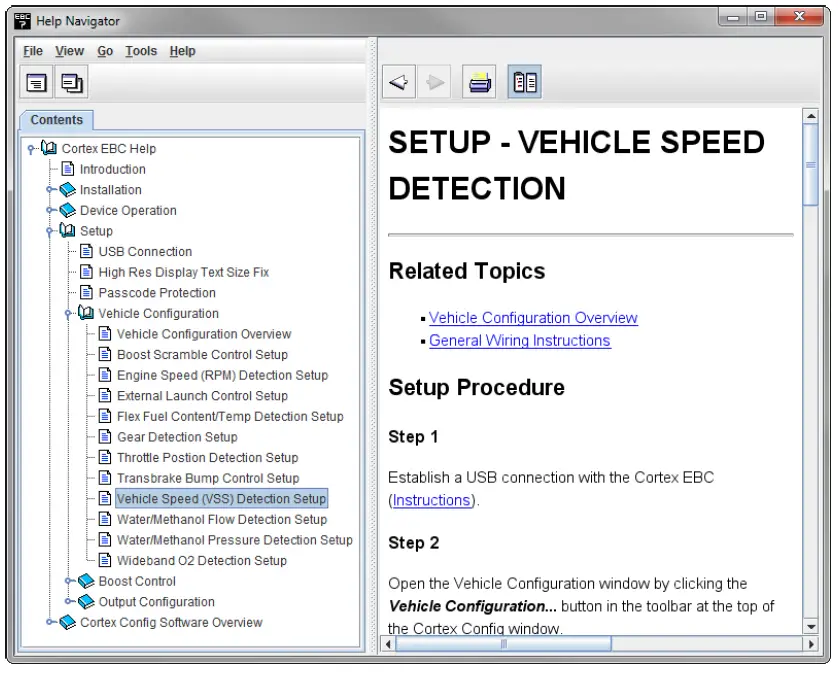Click the left toolbar cascading-windows icon
The width and height of the screenshot is (840, 675).
click(x=72, y=84)
